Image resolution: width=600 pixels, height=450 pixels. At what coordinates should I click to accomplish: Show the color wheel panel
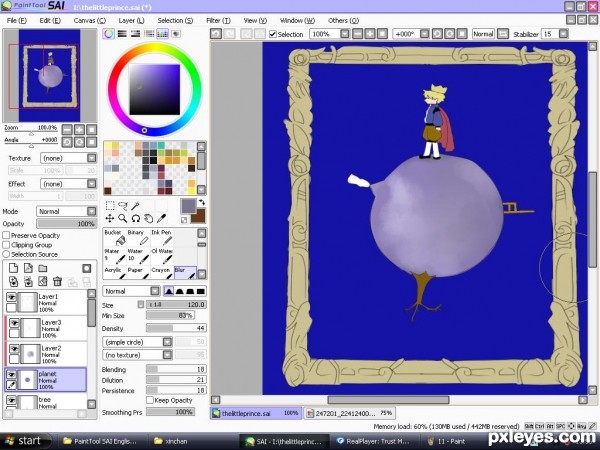(109, 34)
